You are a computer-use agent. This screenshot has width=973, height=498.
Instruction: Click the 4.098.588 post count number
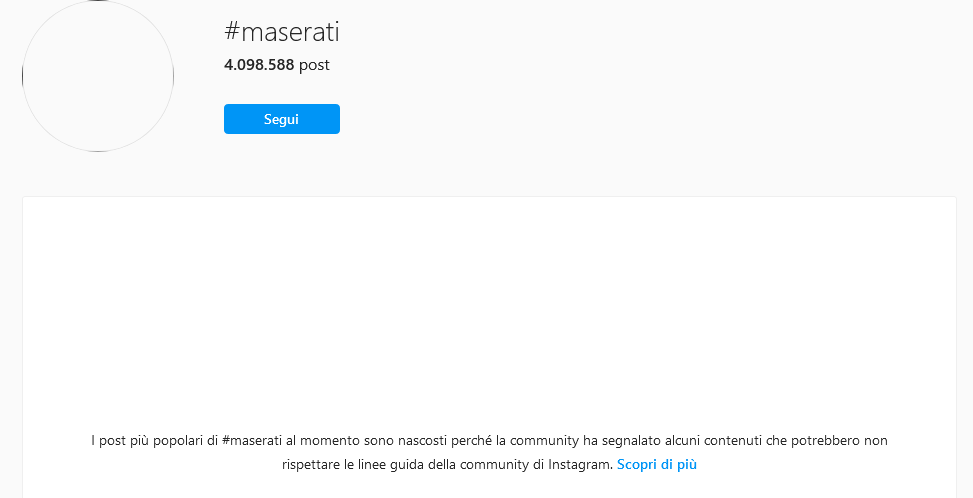[259, 64]
